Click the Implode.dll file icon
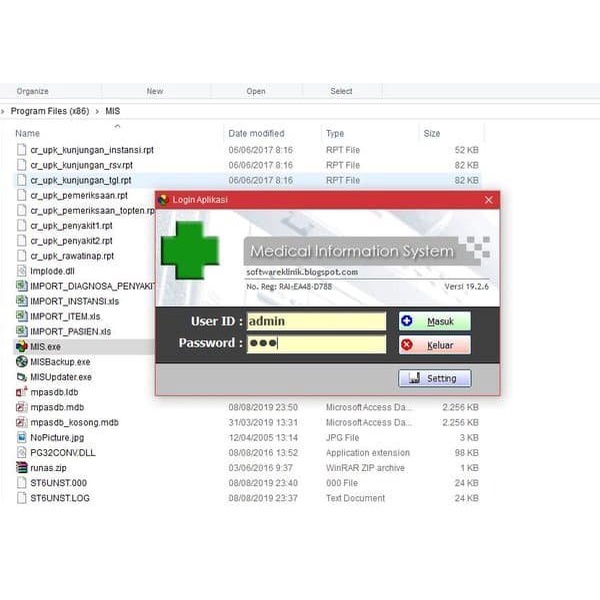The height and width of the screenshot is (600, 600). pos(22,271)
